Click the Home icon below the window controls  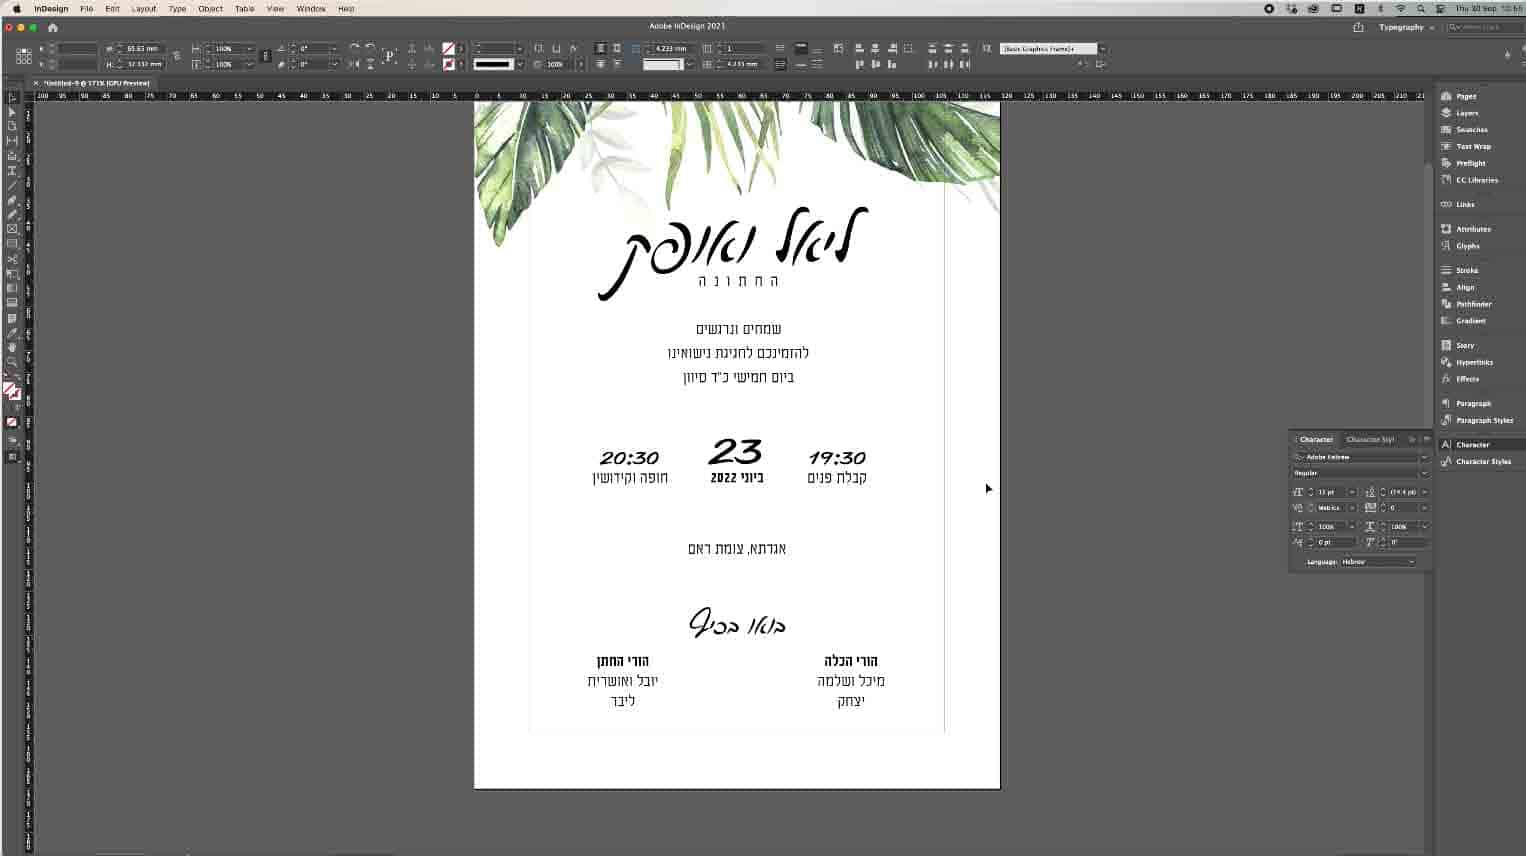click(x=53, y=28)
